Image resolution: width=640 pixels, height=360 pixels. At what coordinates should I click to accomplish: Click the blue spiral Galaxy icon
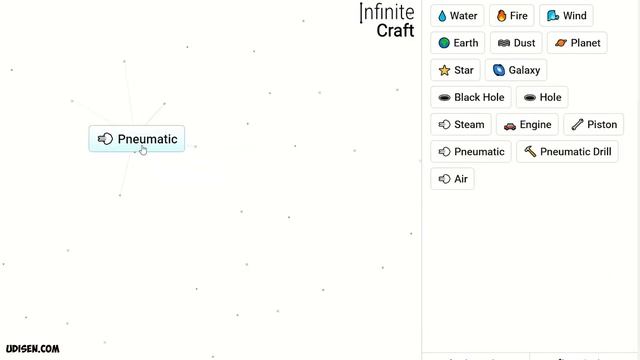click(x=499, y=70)
